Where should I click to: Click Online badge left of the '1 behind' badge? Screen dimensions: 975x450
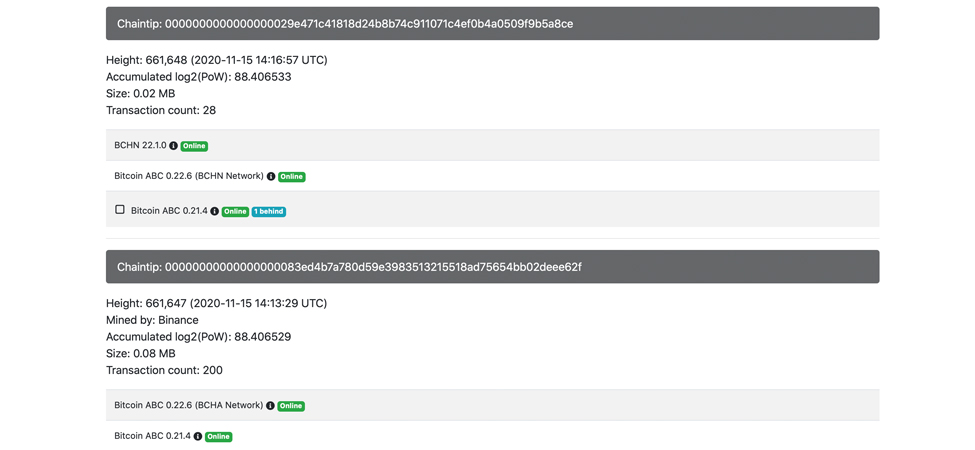235,212
